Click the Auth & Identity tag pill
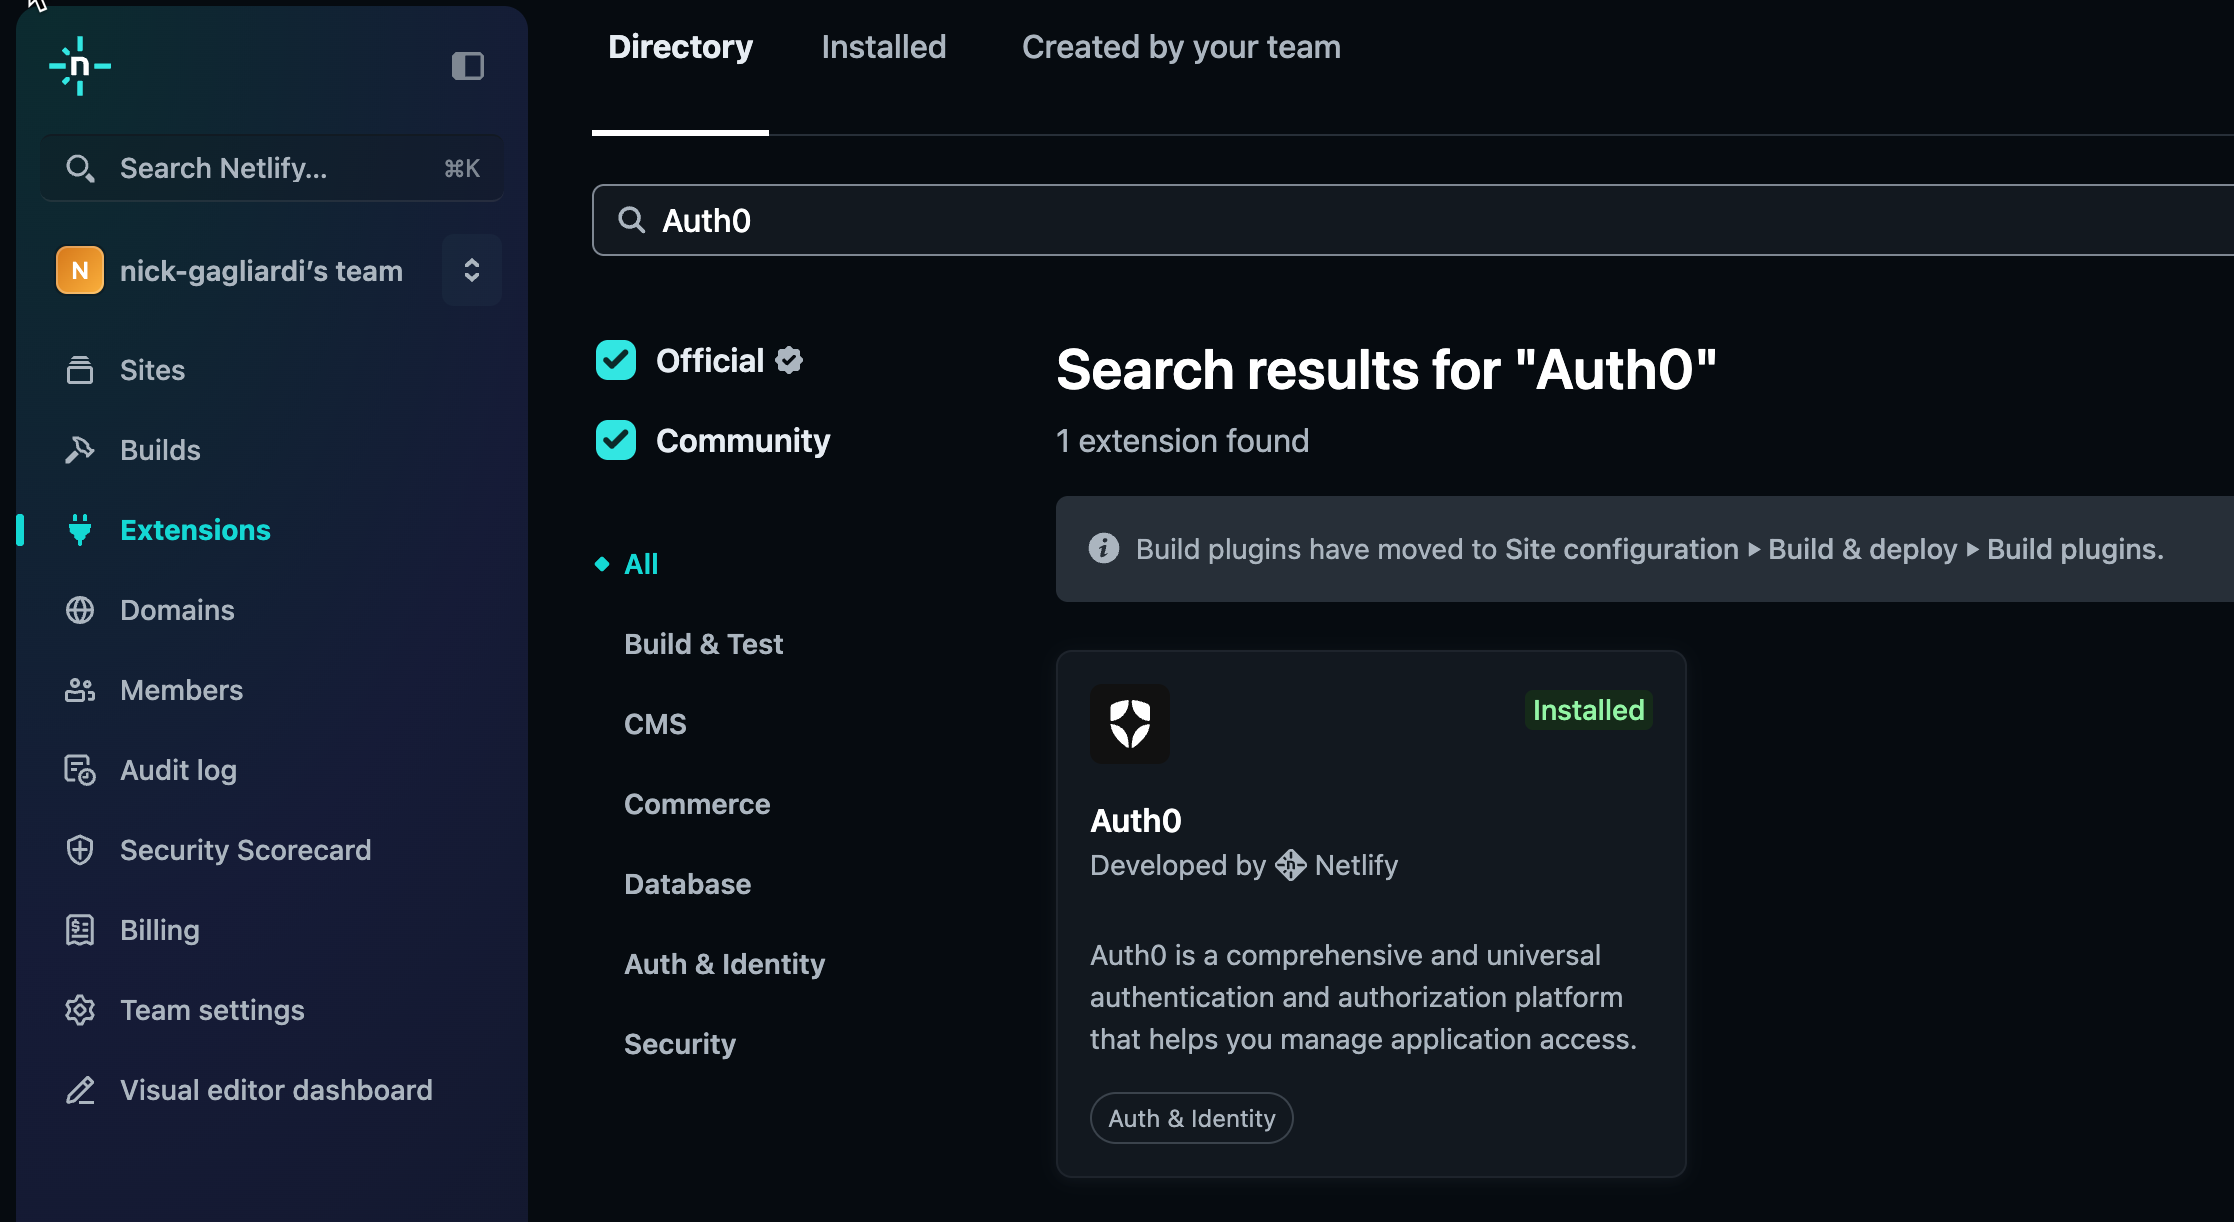The width and height of the screenshot is (2234, 1222). [x=1191, y=1118]
